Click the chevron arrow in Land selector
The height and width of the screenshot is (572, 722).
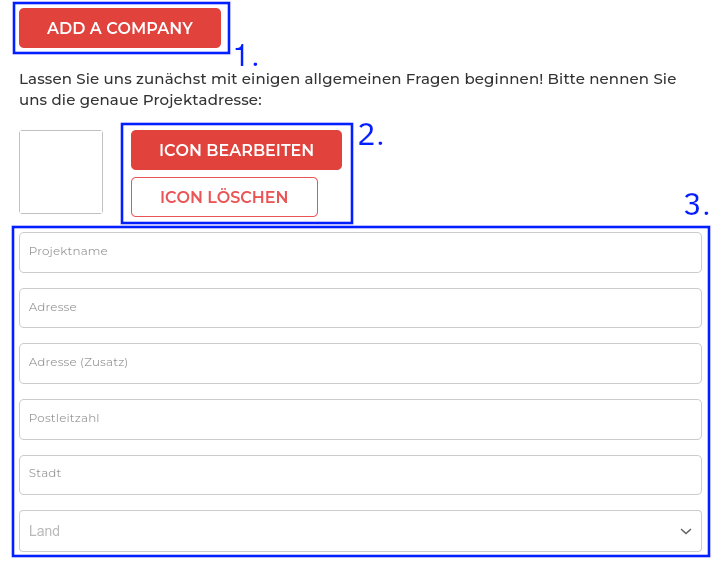click(x=686, y=531)
